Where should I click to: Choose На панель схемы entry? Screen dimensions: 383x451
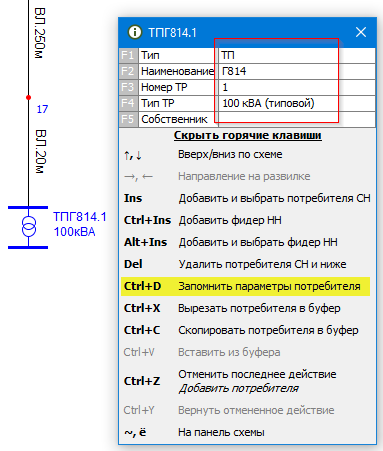tap(221, 432)
